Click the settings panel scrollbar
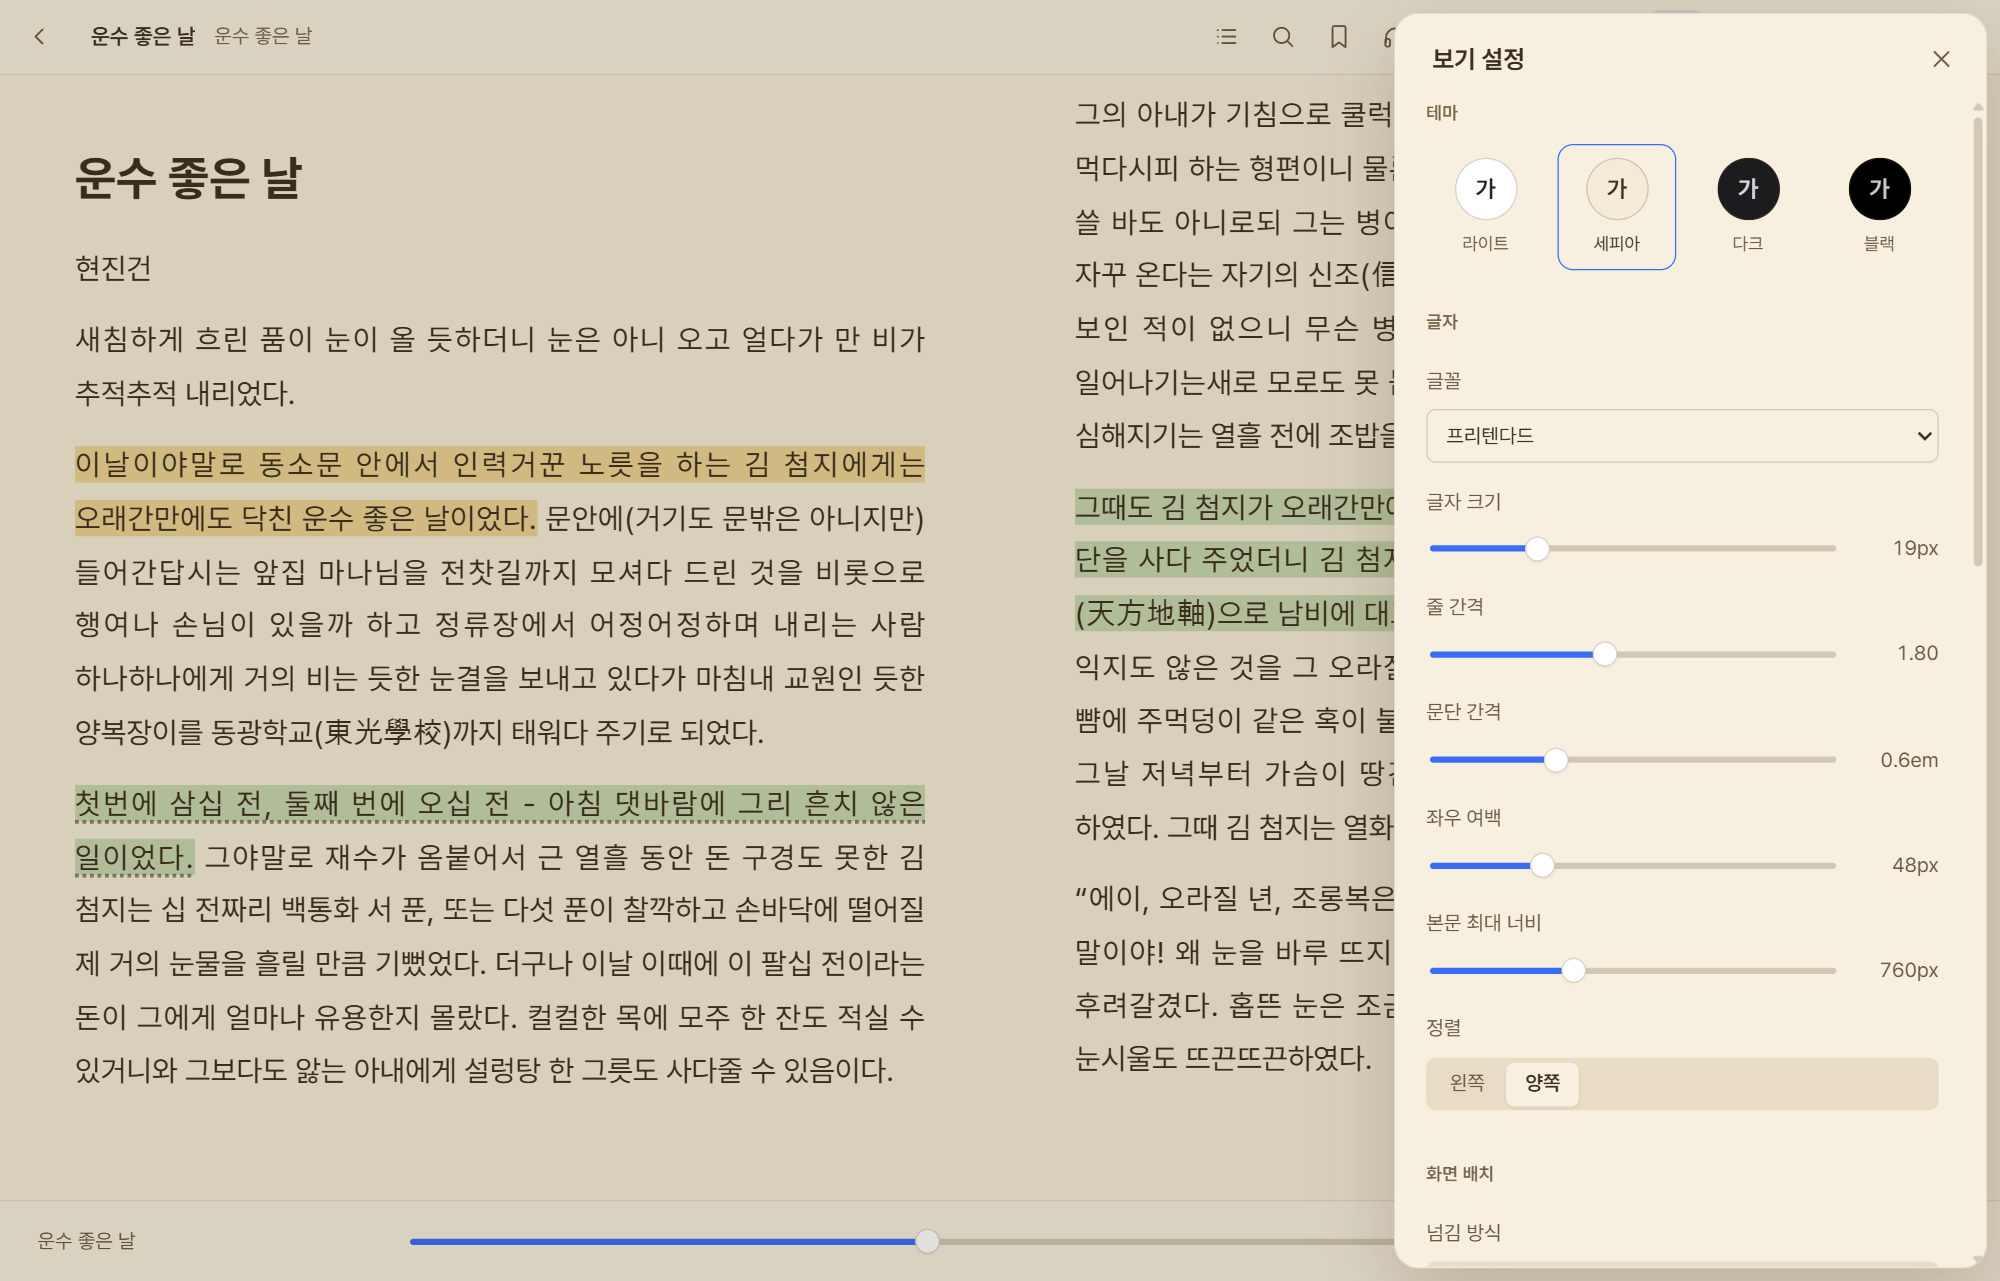The width and height of the screenshot is (2000, 1281). point(1977,340)
